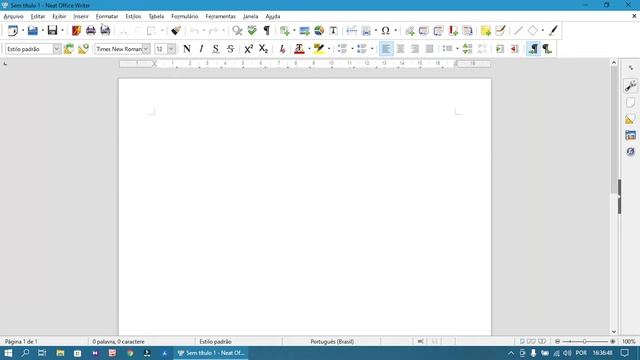Viewport: 640px width, 360px height.
Task: Open the Tabela menu
Action: [x=156, y=16]
